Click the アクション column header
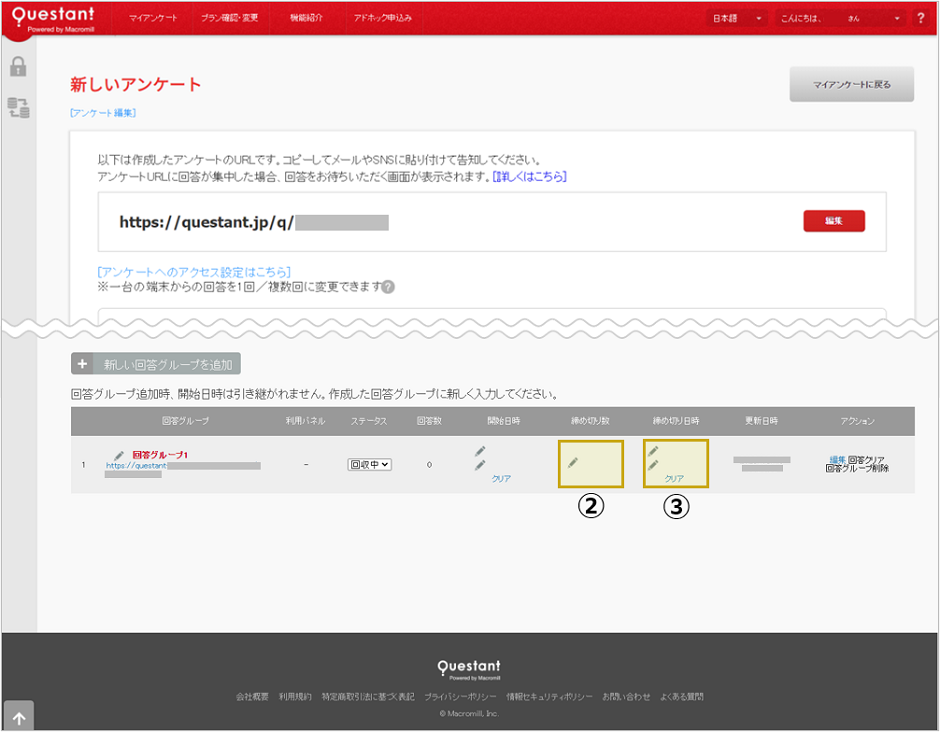Viewport: 940px width, 732px height. [857, 421]
